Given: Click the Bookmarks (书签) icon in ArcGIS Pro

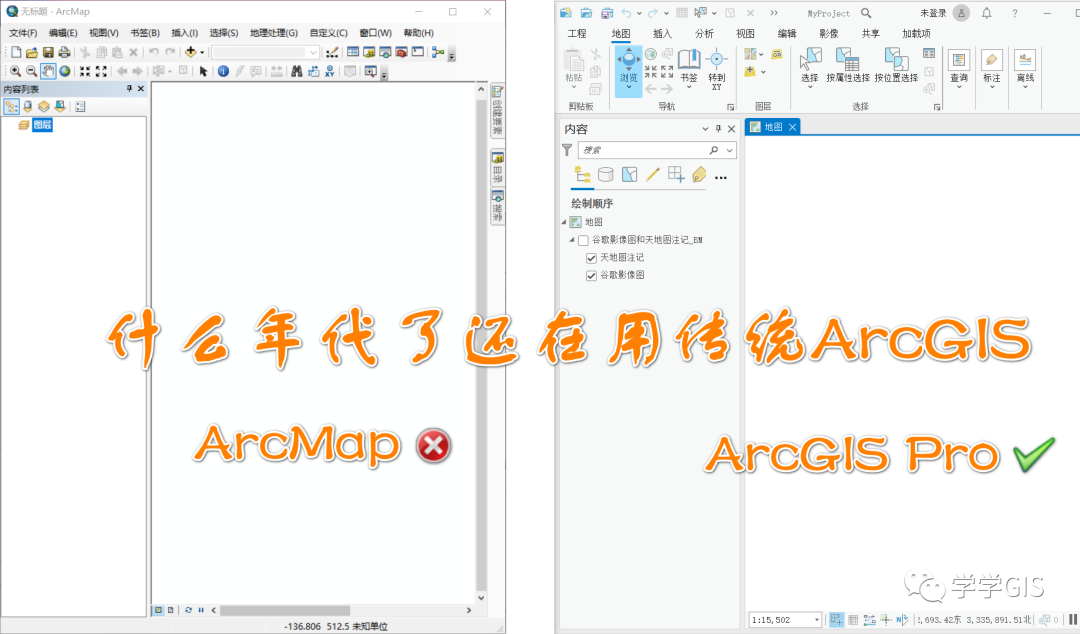Looking at the screenshot, I should tap(689, 68).
